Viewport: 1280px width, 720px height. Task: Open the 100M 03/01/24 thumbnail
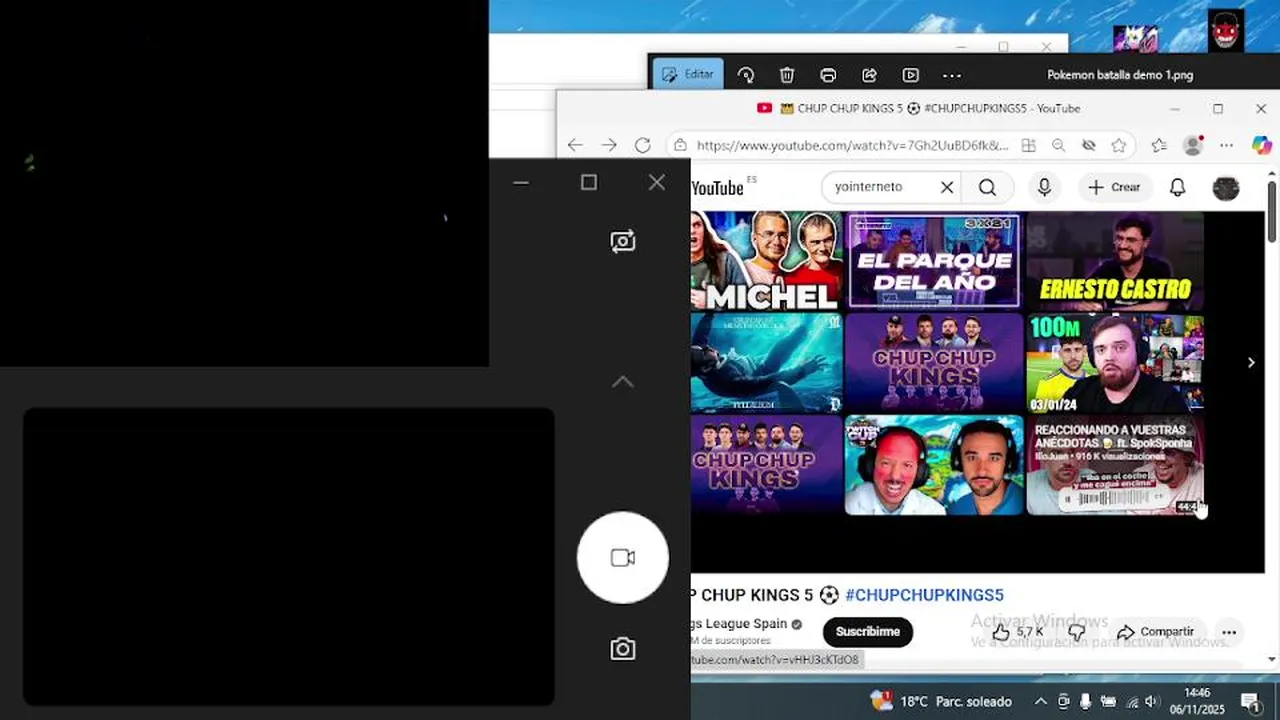[x=1115, y=363]
